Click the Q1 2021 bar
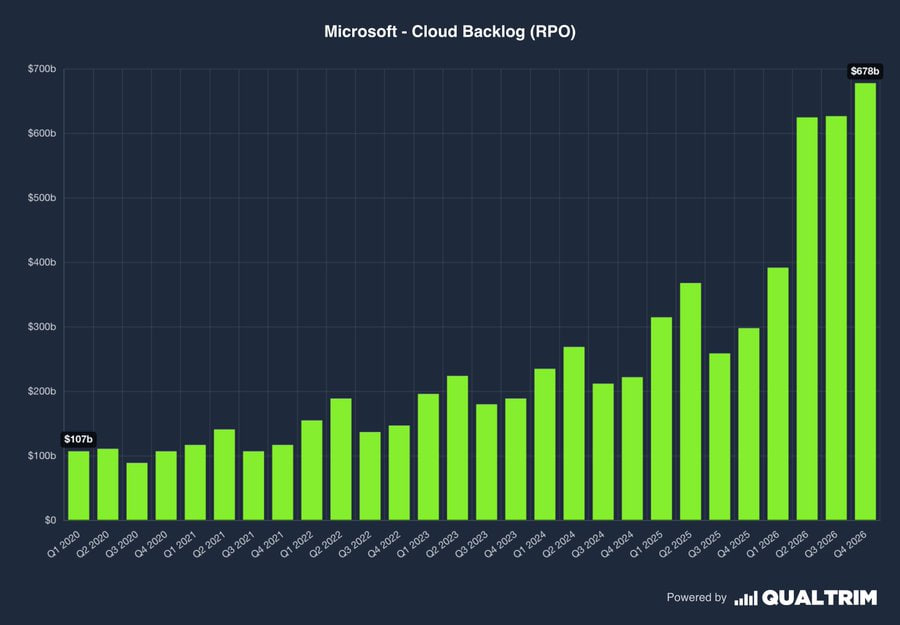This screenshot has width=900, height=625. 195,483
